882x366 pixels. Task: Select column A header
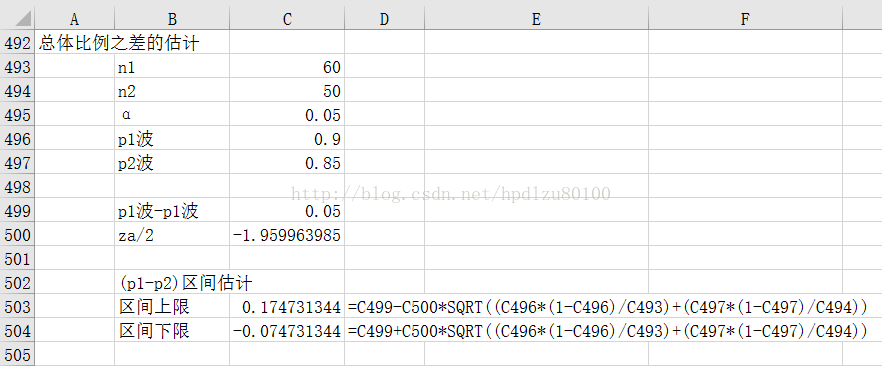click(74, 19)
